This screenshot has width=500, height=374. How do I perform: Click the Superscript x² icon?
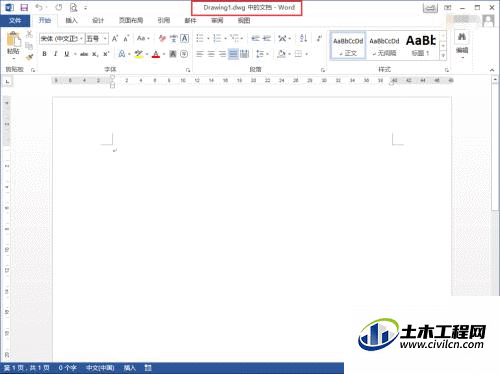106,54
